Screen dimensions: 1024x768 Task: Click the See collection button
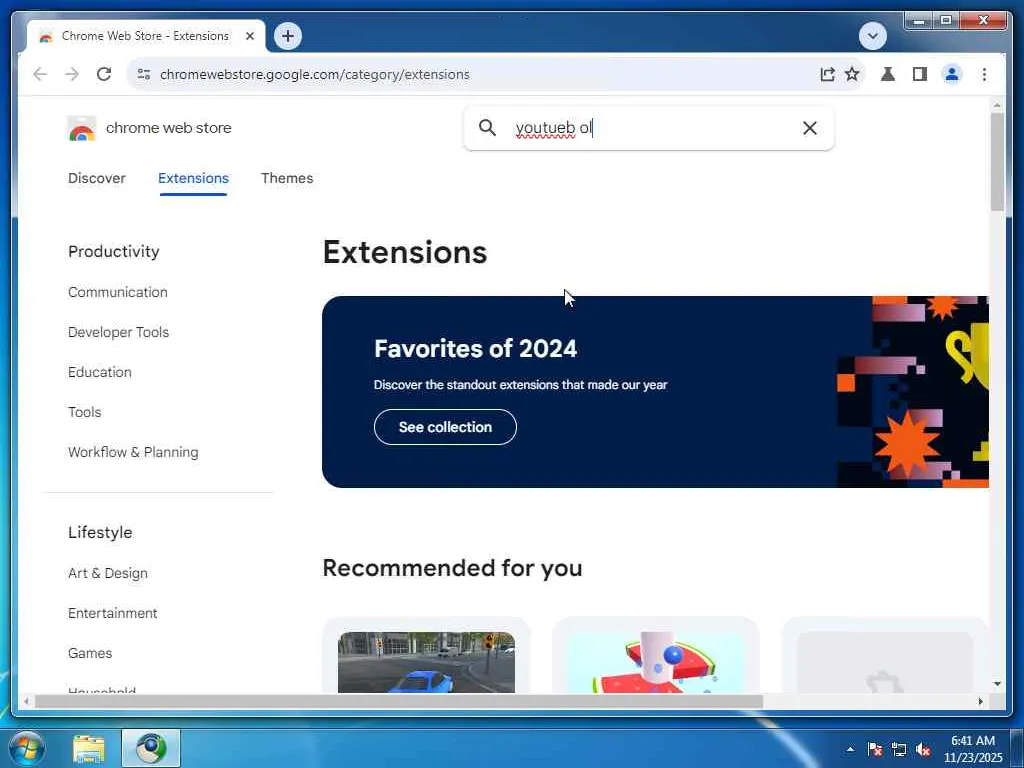coord(445,427)
